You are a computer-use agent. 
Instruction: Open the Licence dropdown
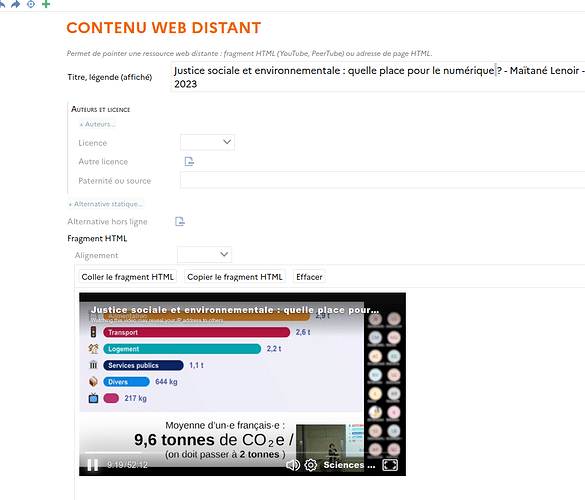pos(207,142)
